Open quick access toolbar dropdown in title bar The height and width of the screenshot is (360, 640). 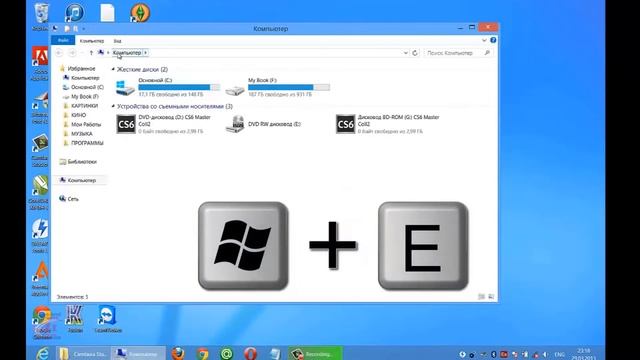84,29
